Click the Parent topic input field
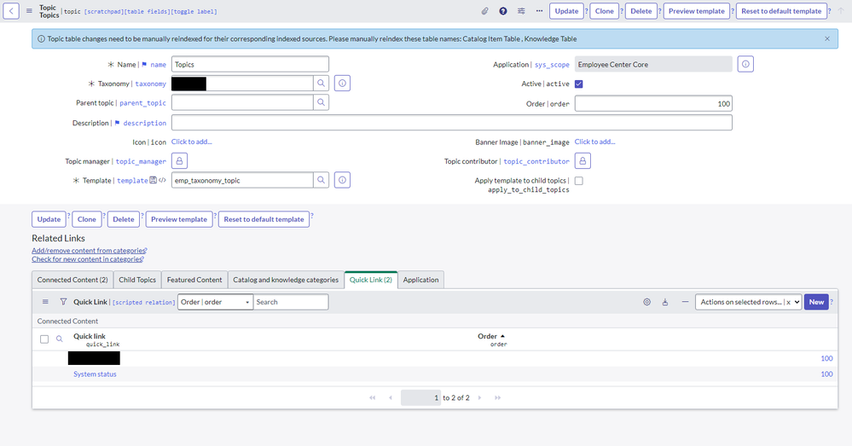Viewport: 852px width, 446px height. (x=242, y=102)
